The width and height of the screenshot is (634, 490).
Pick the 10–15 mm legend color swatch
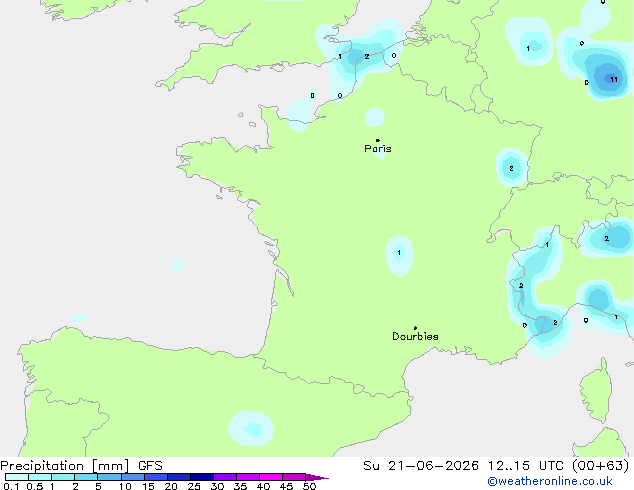click(132, 477)
